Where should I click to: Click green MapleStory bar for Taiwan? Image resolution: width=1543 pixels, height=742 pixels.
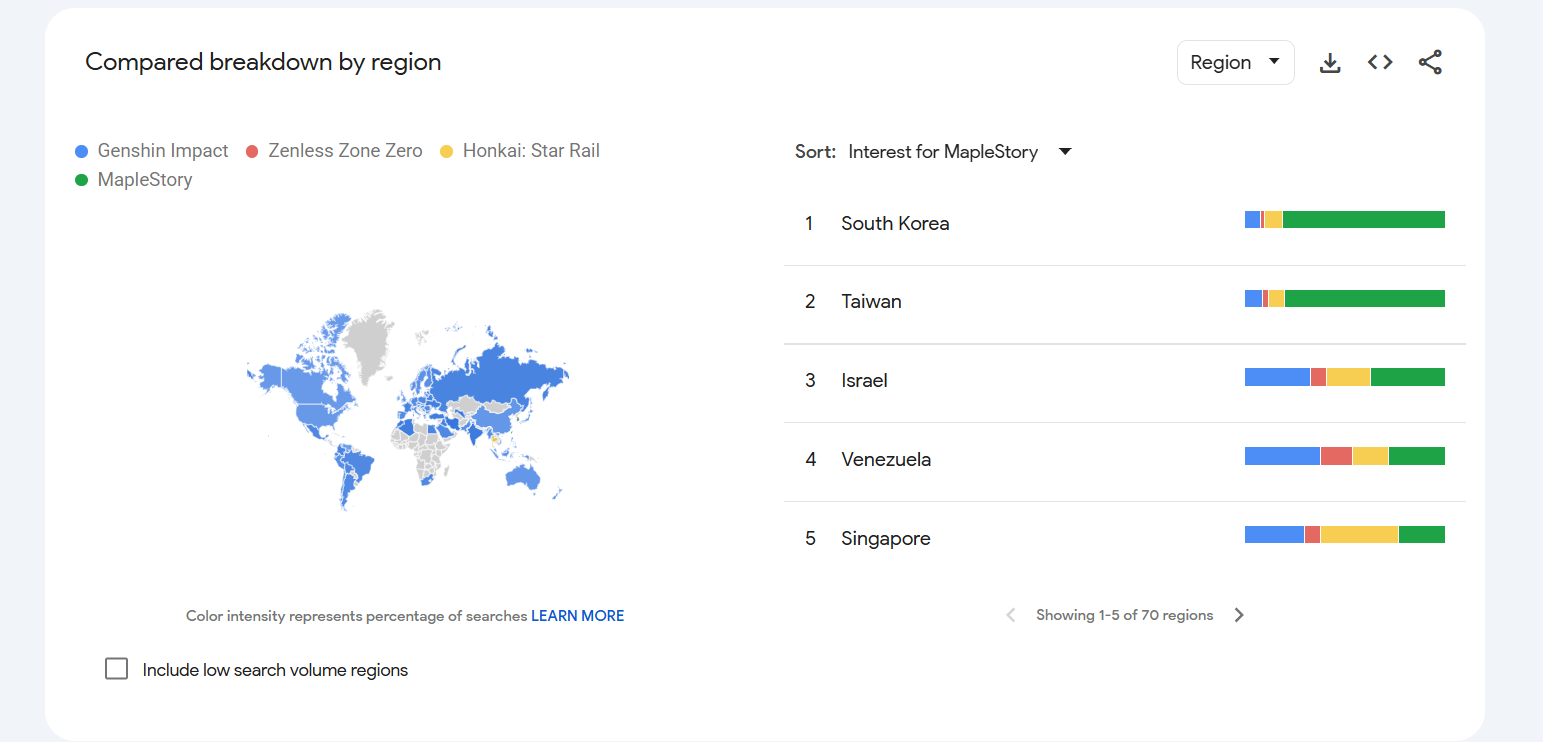click(1365, 298)
